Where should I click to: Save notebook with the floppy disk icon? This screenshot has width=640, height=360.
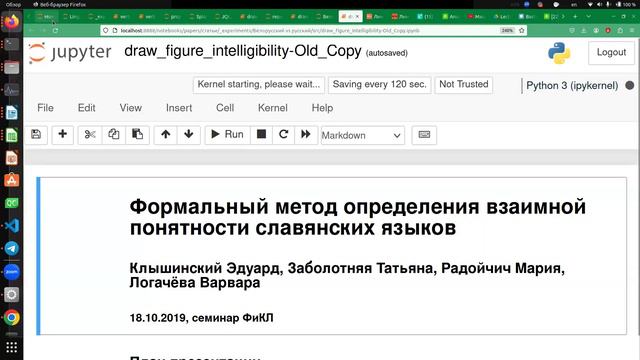tap(36, 134)
